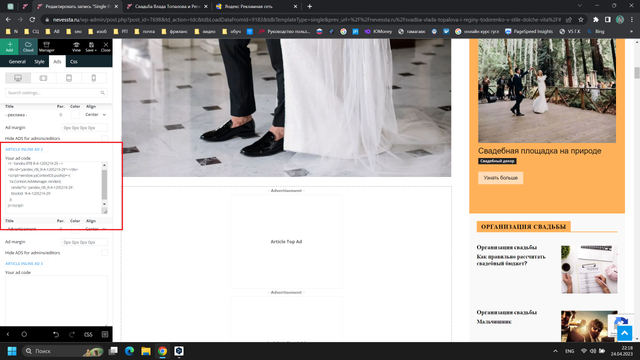Click the 'Узнать больше' button
Image resolution: width=640 pixels, height=360 pixels.
(x=500, y=178)
